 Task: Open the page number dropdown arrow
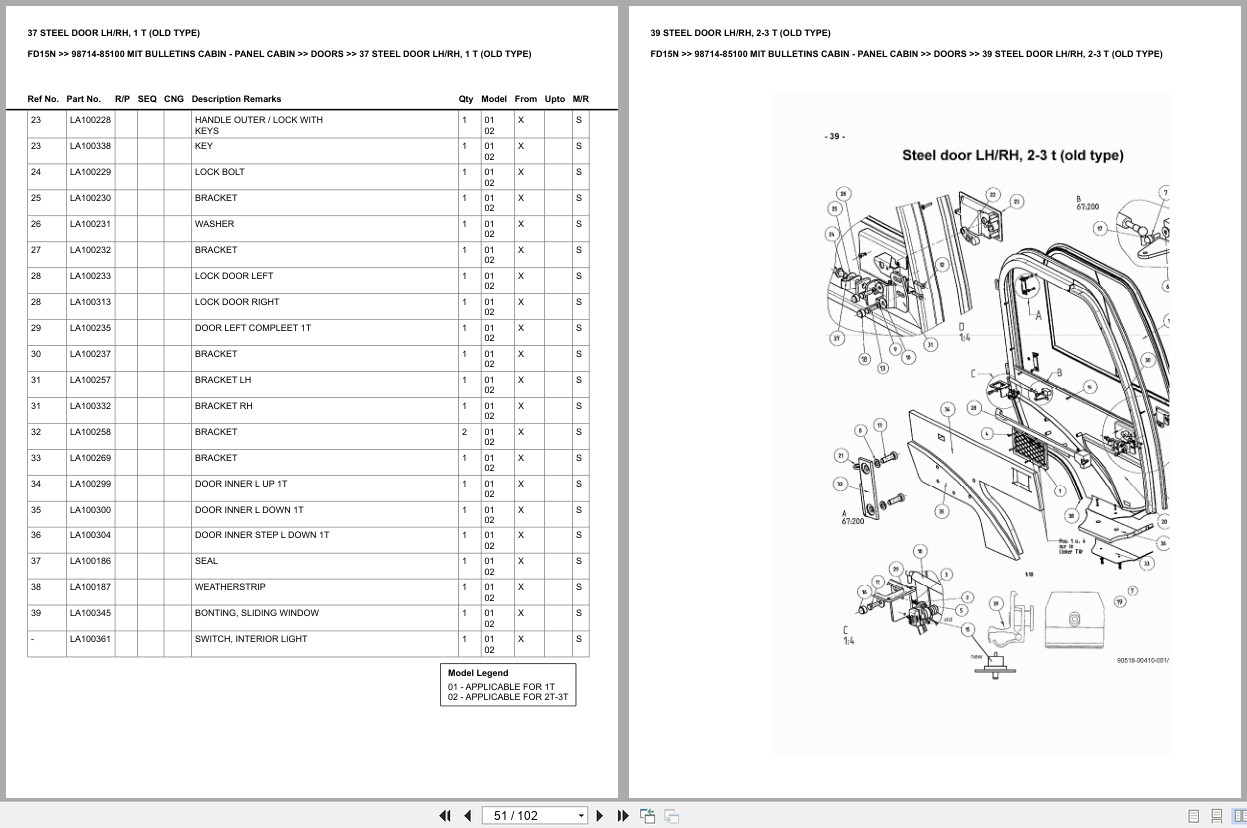(581, 816)
